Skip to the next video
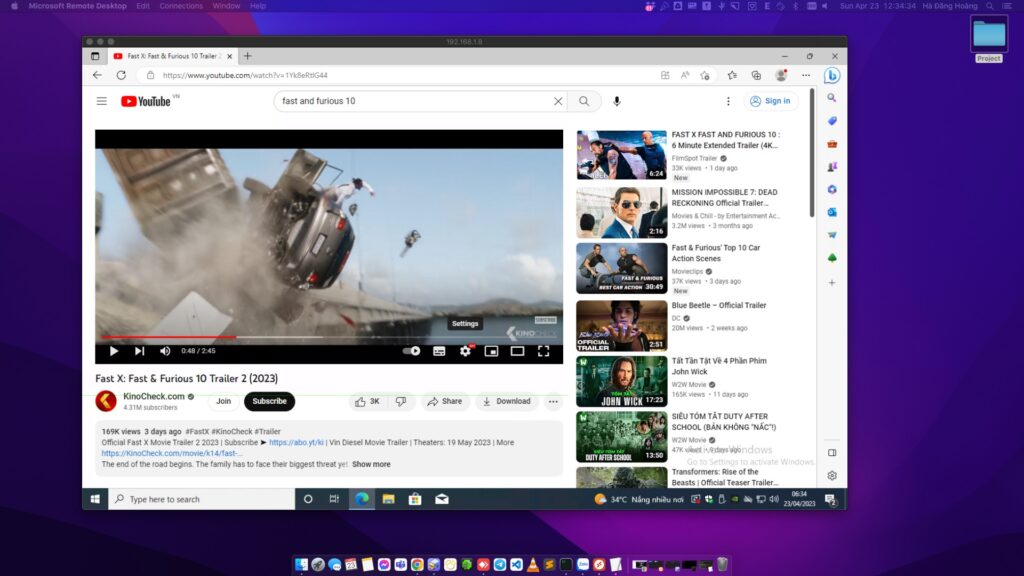1024x576 pixels. click(x=139, y=351)
